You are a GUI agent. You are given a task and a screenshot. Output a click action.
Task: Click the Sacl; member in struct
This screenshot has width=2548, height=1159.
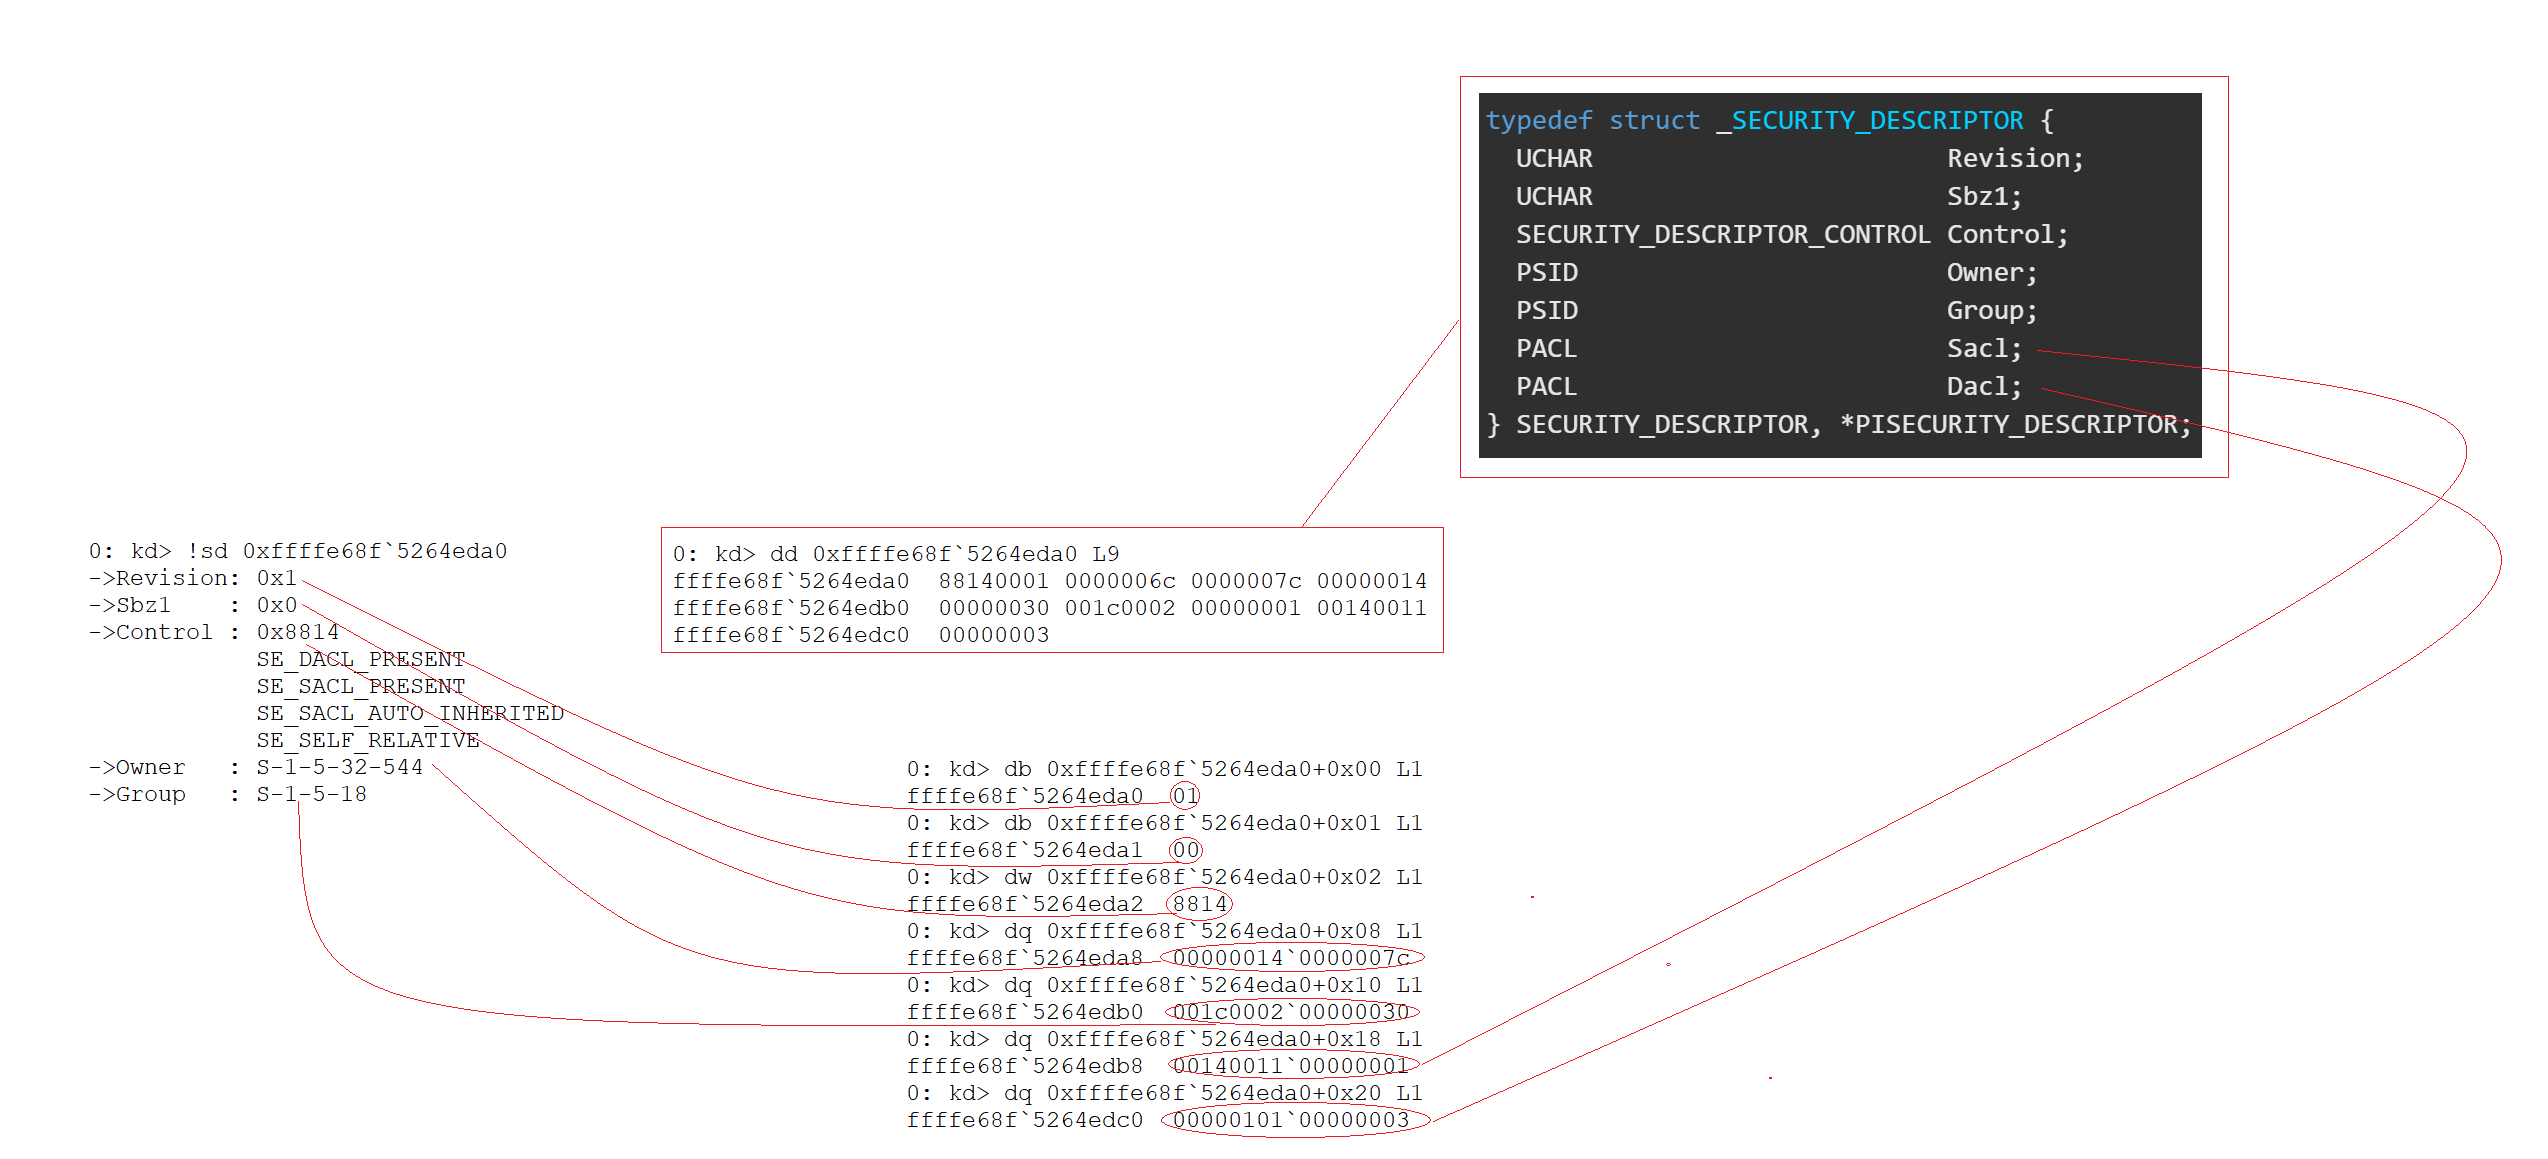click(x=1983, y=349)
